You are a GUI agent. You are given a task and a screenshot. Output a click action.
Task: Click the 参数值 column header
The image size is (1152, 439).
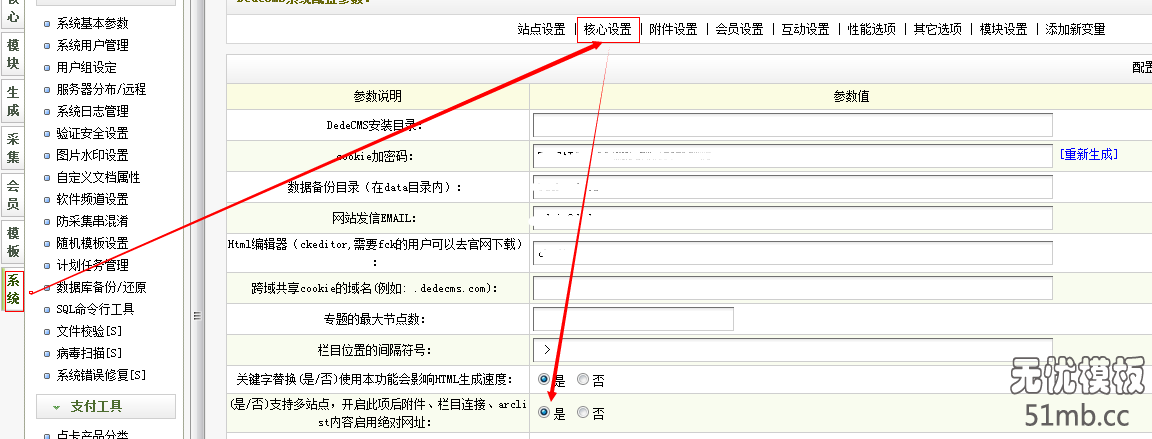pyautogui.click(x=852, y=97)
